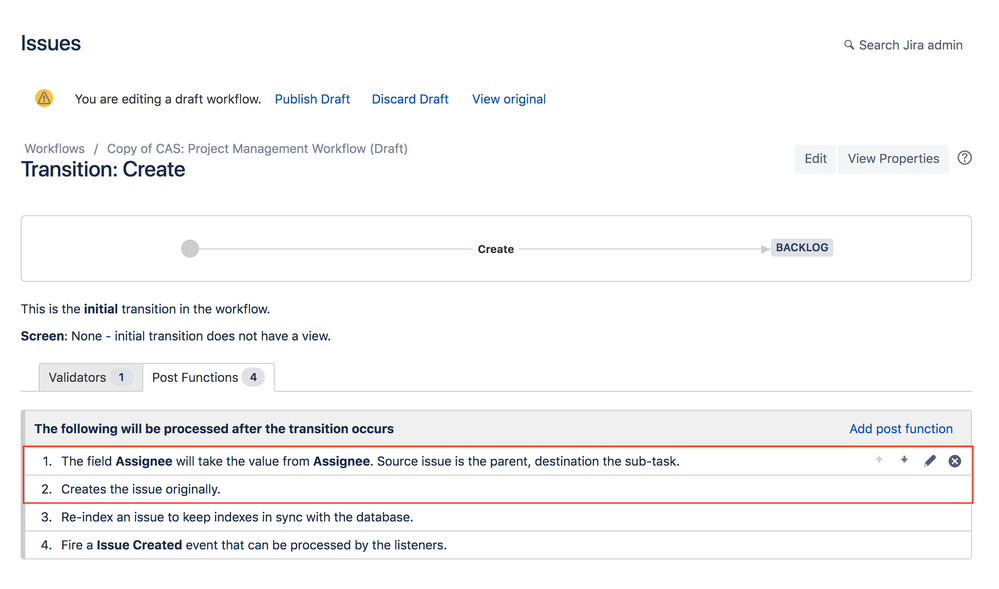Go to Workflows breadcrumb
This screenshot has height=589, width=999.
coord(55,149)
